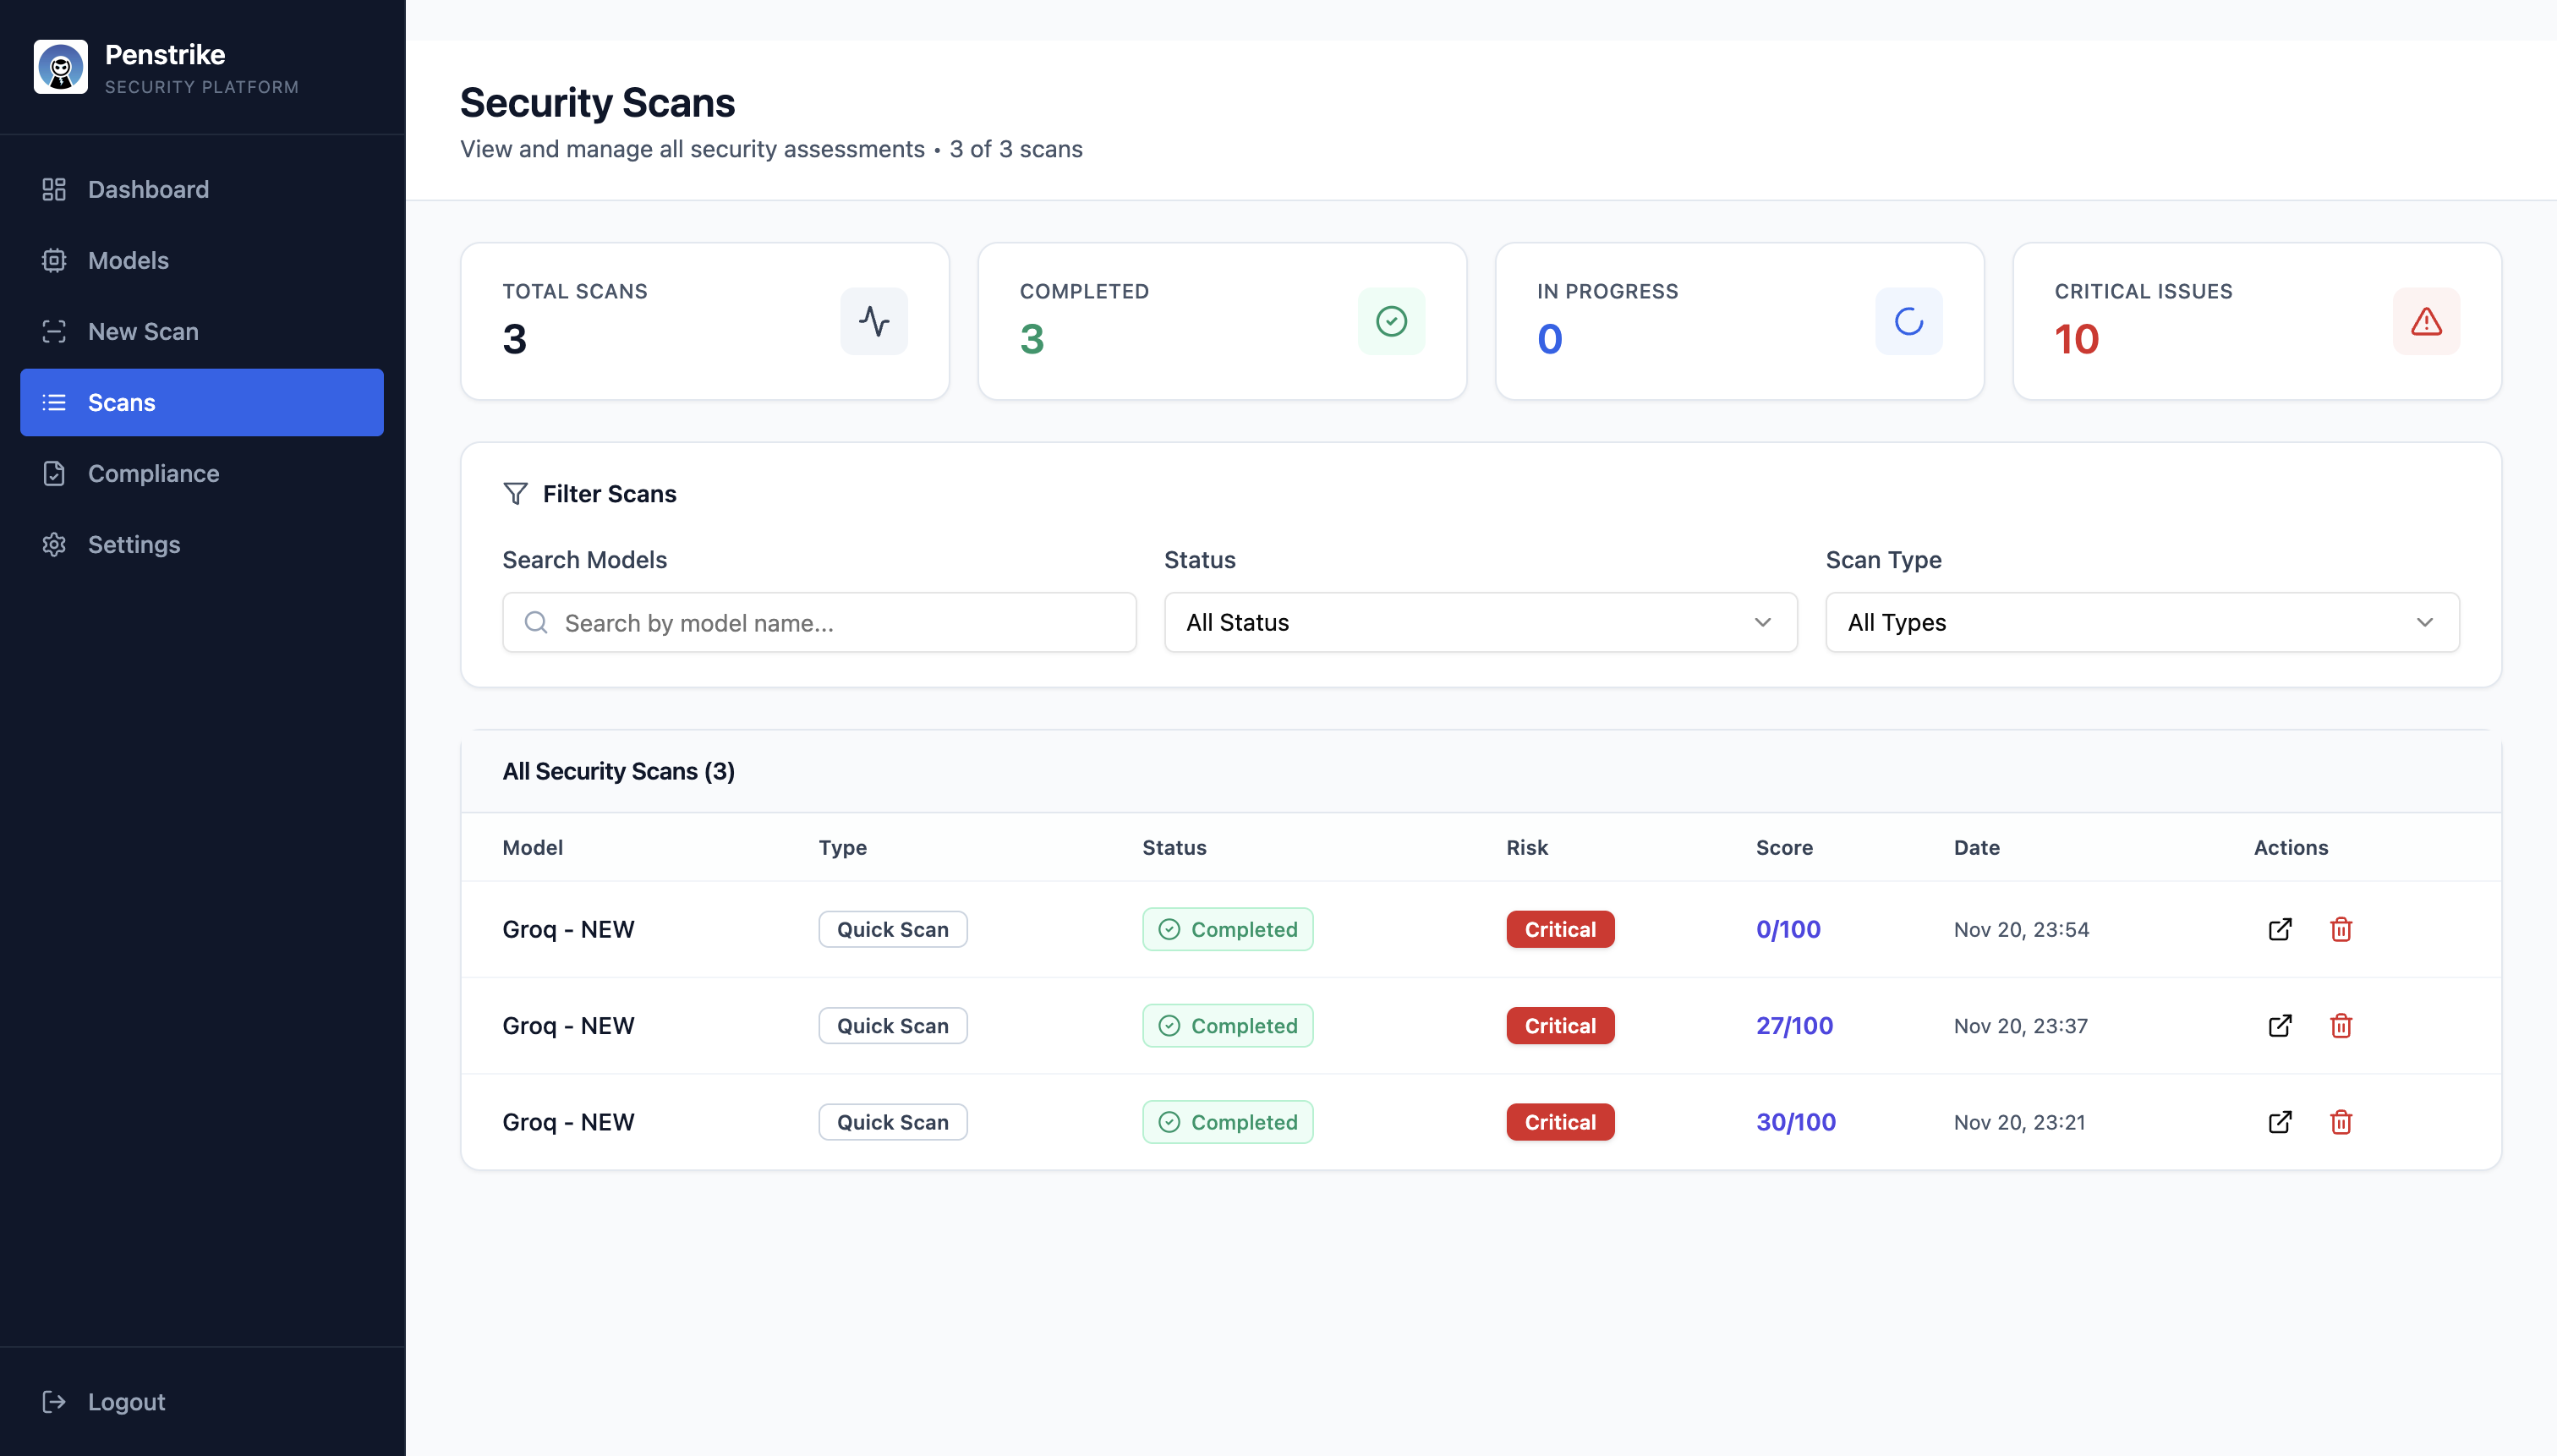
Task: Click the Models icon in the sidebar
Action: coord(54,260)
